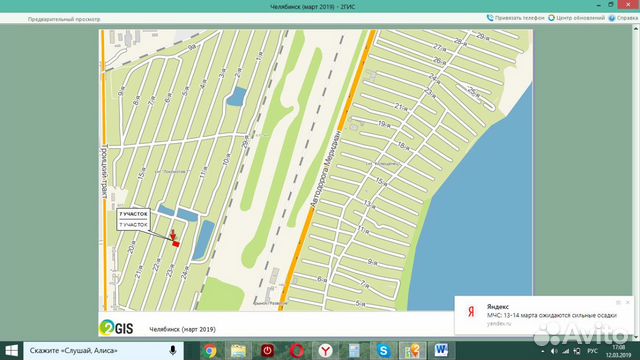Open the Справка help menu
The height and width of the screenshot is (360, 640).
[x=623, y=18]
